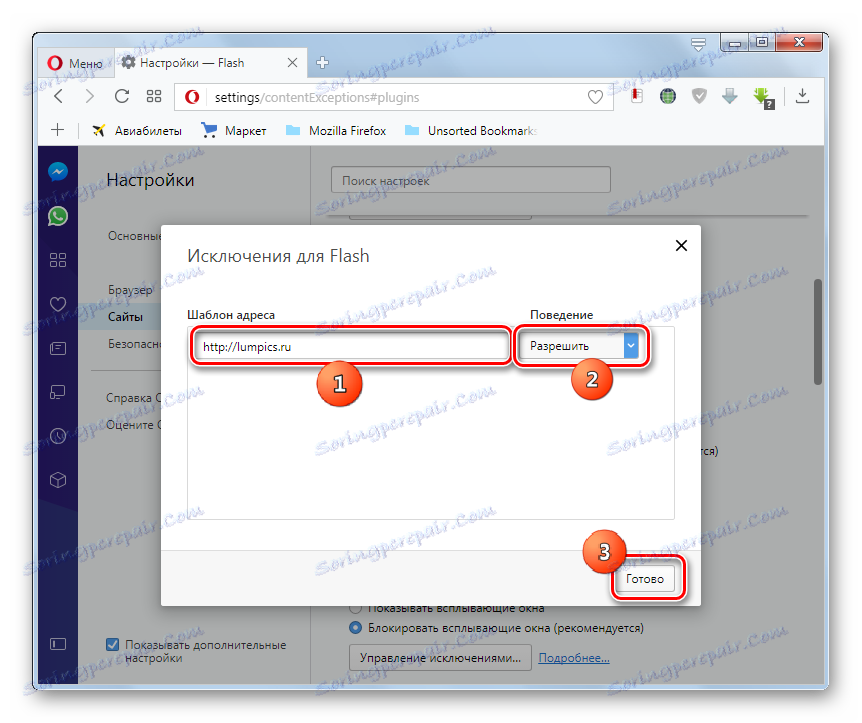Open Speed Dial grid from toolbar
This screenshot has width=862, height=723.
(x=154, y=97)
